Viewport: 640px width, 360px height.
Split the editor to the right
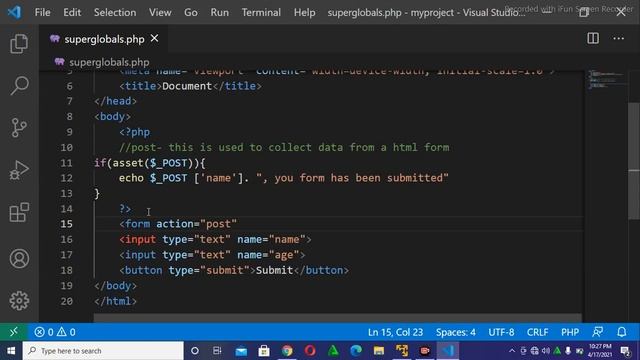pos(593,38)
